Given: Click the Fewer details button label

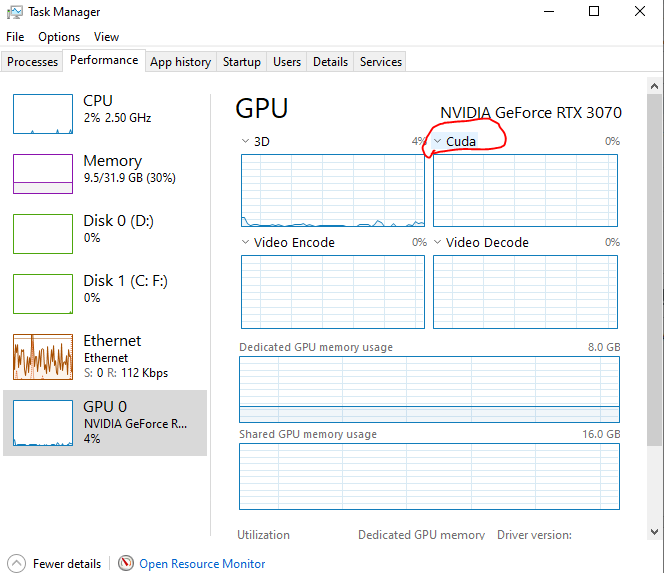Looking at the screenshot, I should pos(67,564).
